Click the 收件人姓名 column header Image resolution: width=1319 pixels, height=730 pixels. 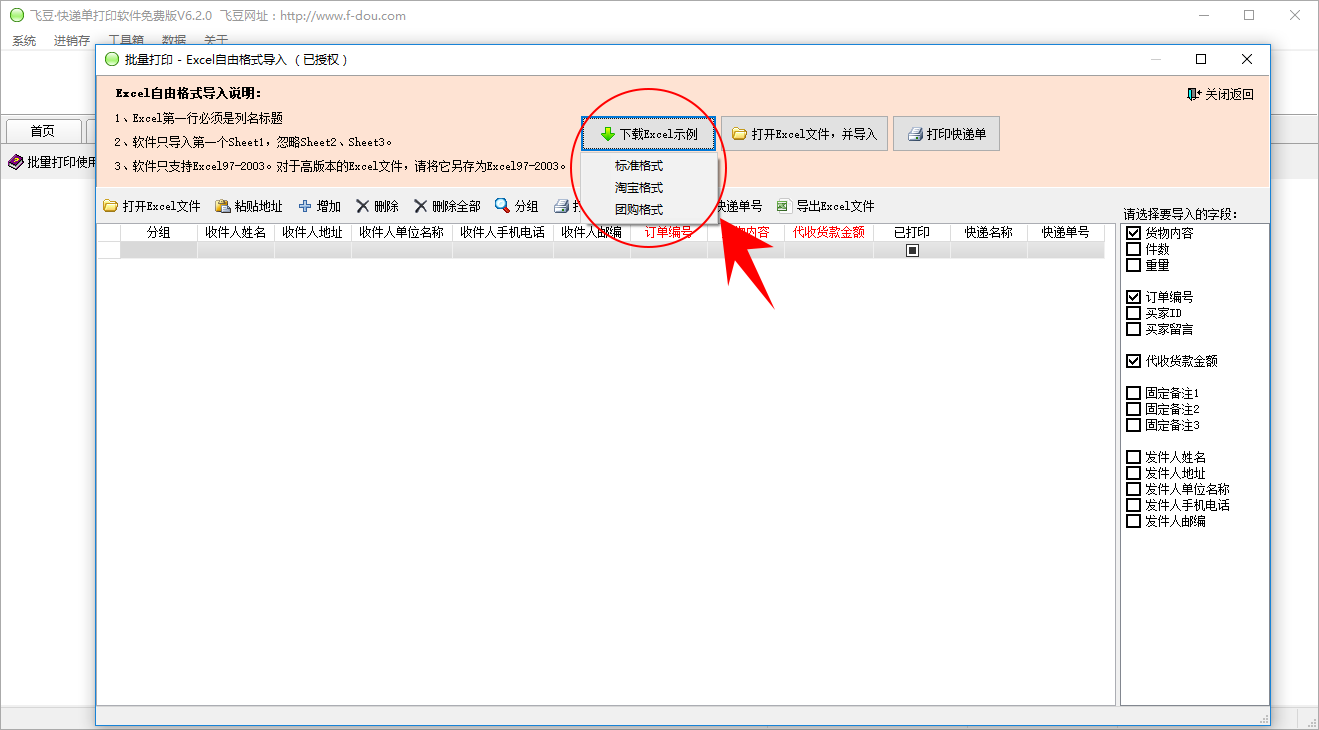(x=236, y=232)
